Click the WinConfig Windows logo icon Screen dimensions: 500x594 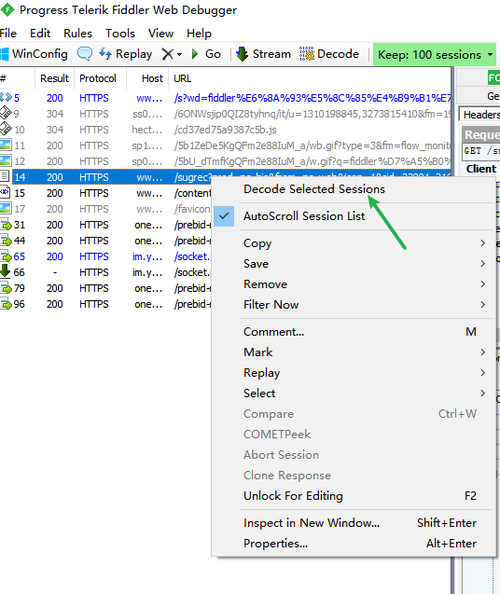pyautogui.click(x=4, y=54)
